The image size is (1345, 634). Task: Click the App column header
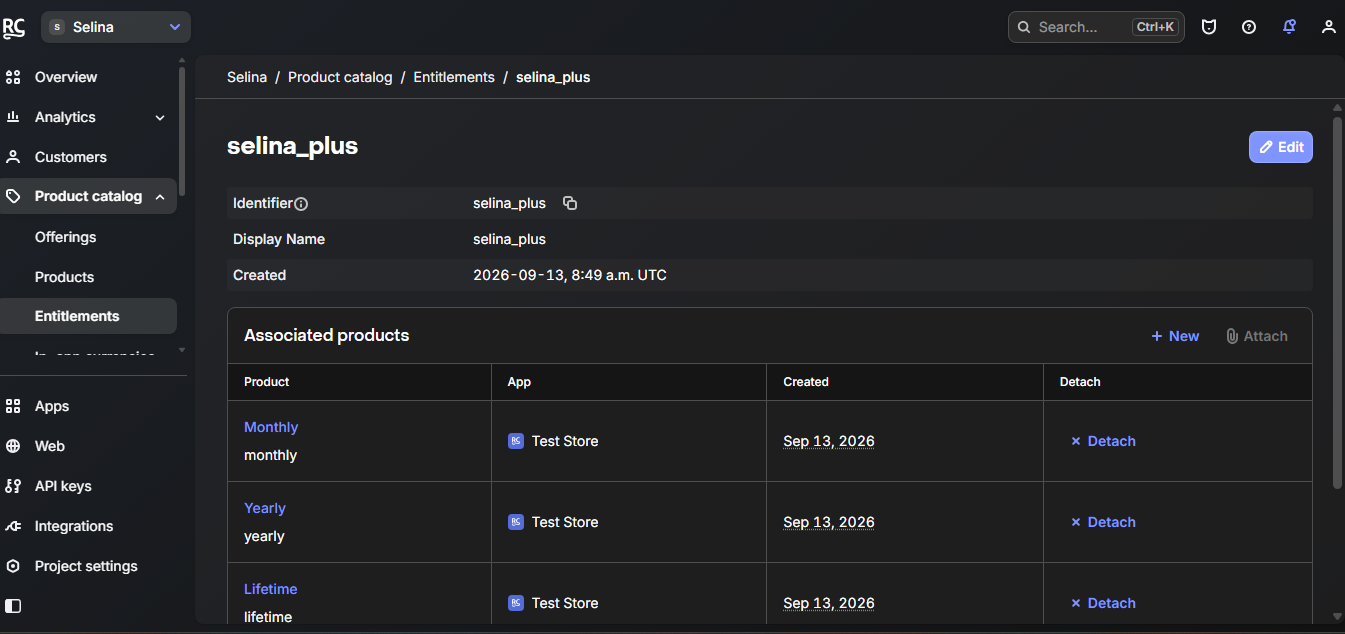[519, 382]
